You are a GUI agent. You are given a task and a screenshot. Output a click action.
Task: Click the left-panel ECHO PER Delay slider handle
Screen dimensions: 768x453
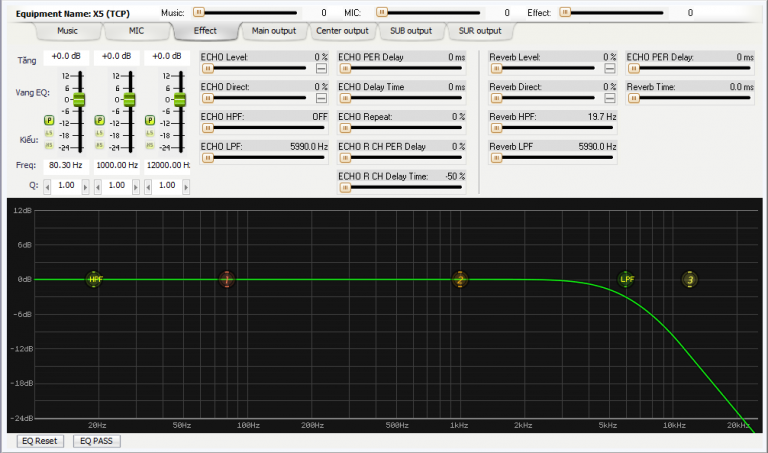[345, 68]
